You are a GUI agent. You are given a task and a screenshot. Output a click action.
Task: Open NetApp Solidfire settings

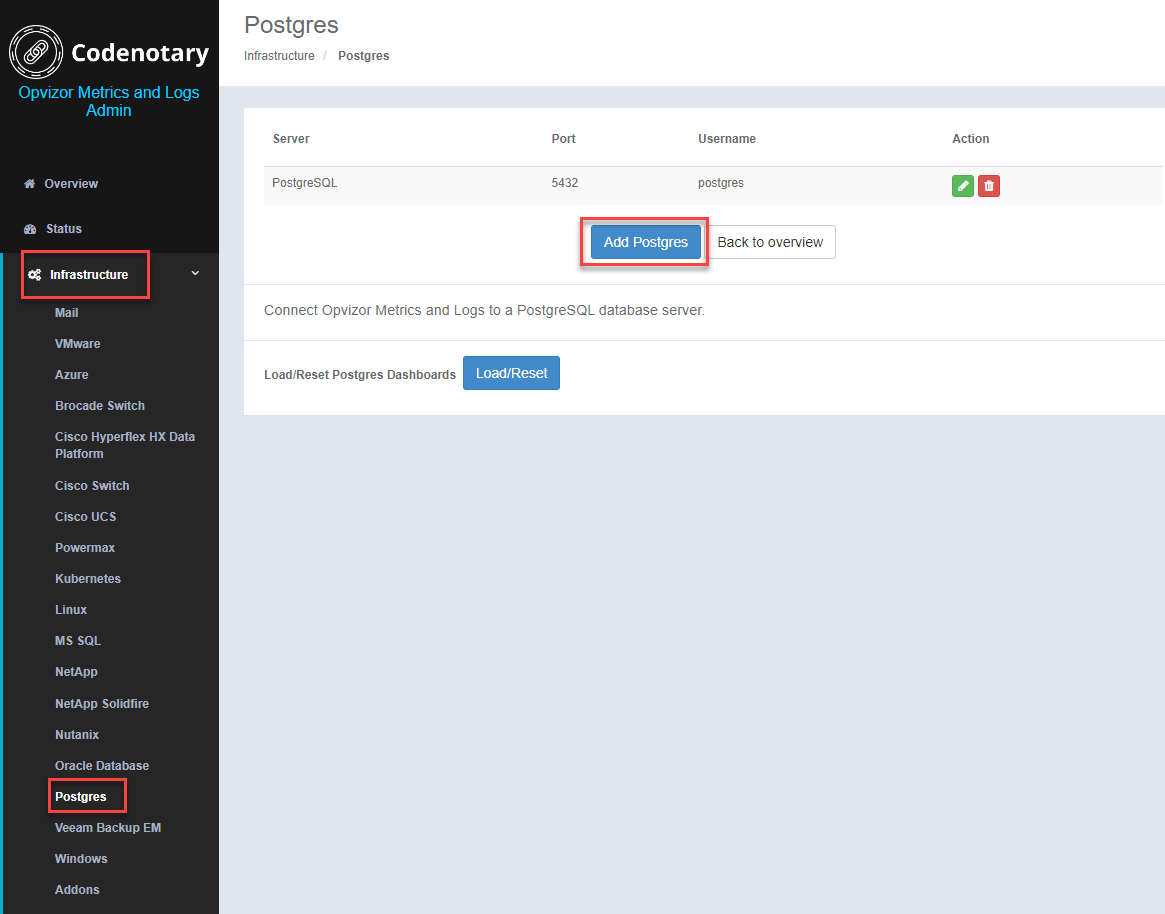102,704
